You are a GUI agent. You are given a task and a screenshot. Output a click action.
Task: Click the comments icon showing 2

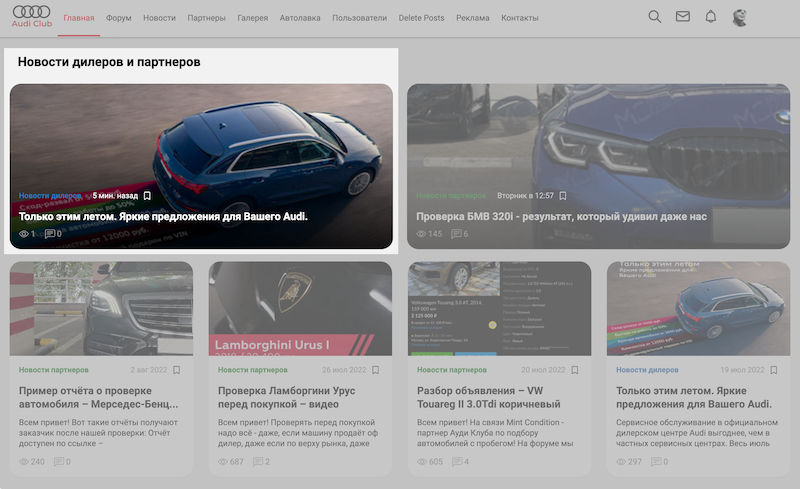tap(258, 461)
